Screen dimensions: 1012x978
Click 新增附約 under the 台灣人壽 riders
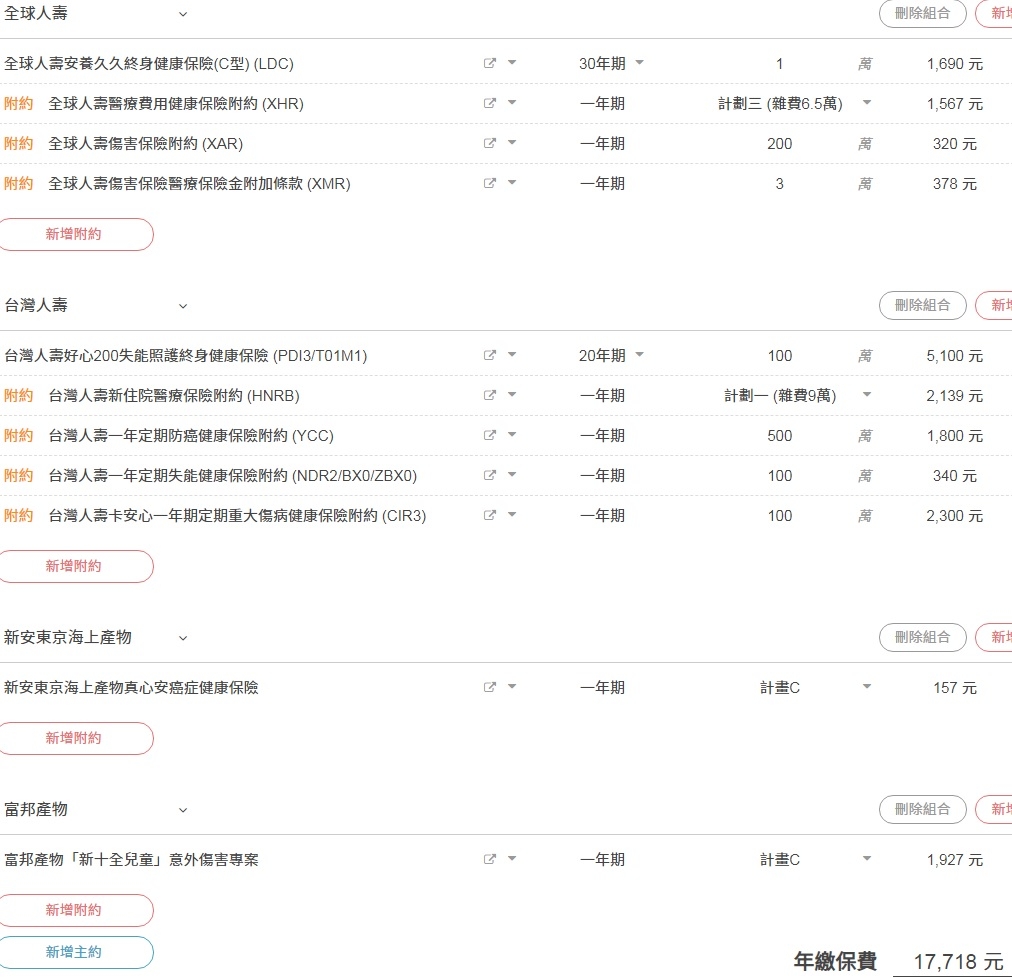tap(74, 566)
